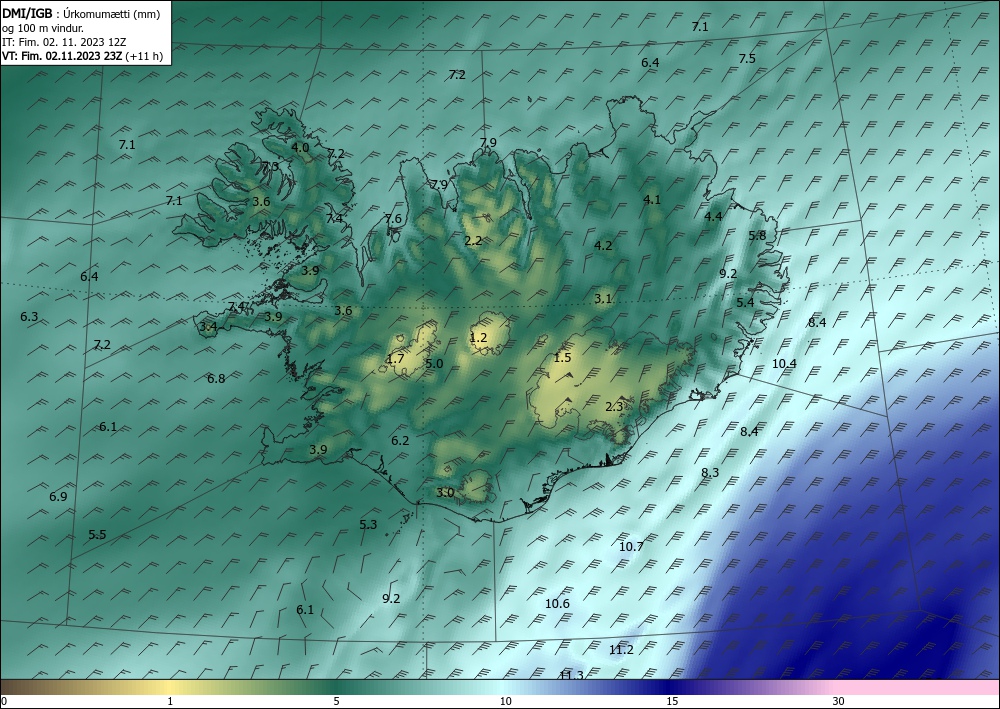Click the map value 4.4
The width and height of the screenshot is (1000, 709).
tap(713, 217)
